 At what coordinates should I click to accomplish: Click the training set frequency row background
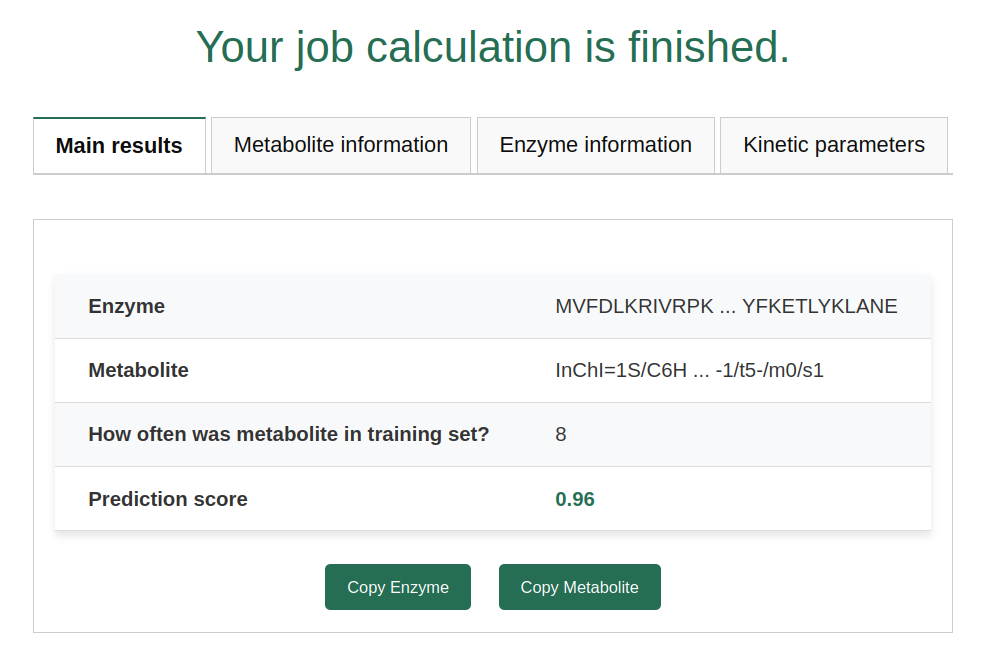(x=750, y=434)
